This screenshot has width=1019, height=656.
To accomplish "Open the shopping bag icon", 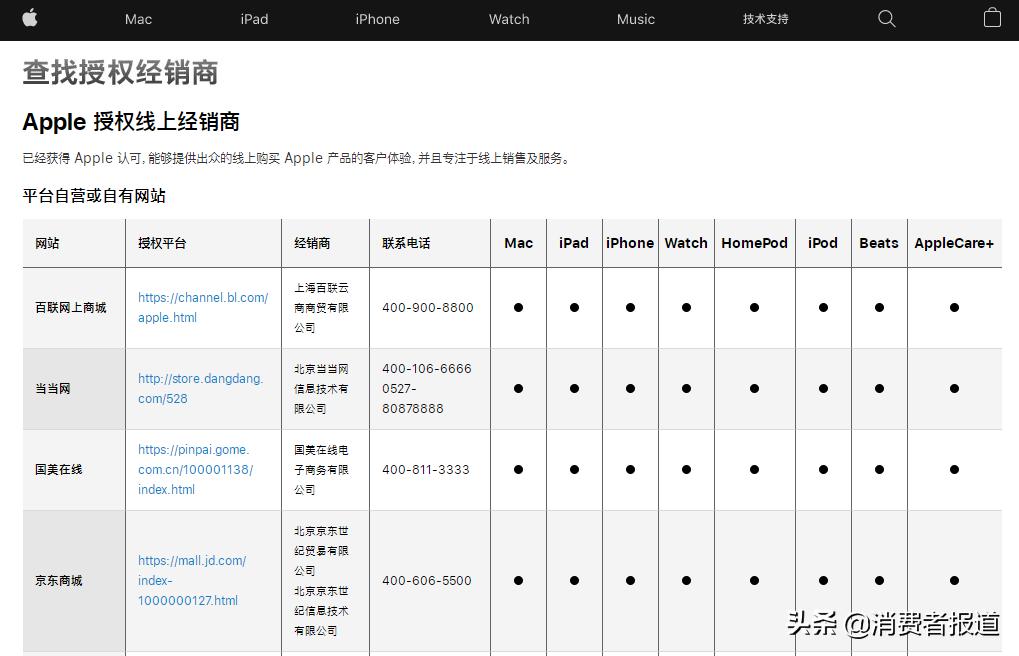I will coord(991,18).
